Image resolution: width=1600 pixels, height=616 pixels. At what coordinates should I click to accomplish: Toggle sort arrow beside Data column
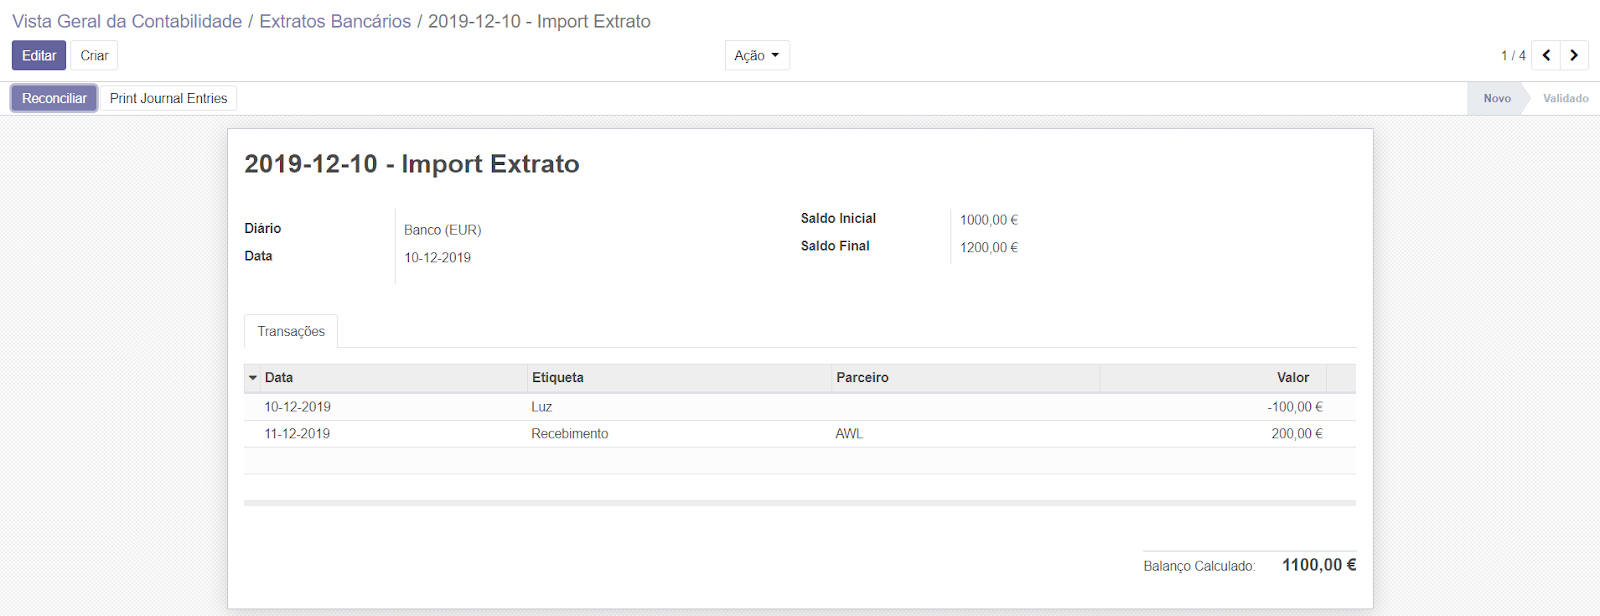click(x=253, y=378)
